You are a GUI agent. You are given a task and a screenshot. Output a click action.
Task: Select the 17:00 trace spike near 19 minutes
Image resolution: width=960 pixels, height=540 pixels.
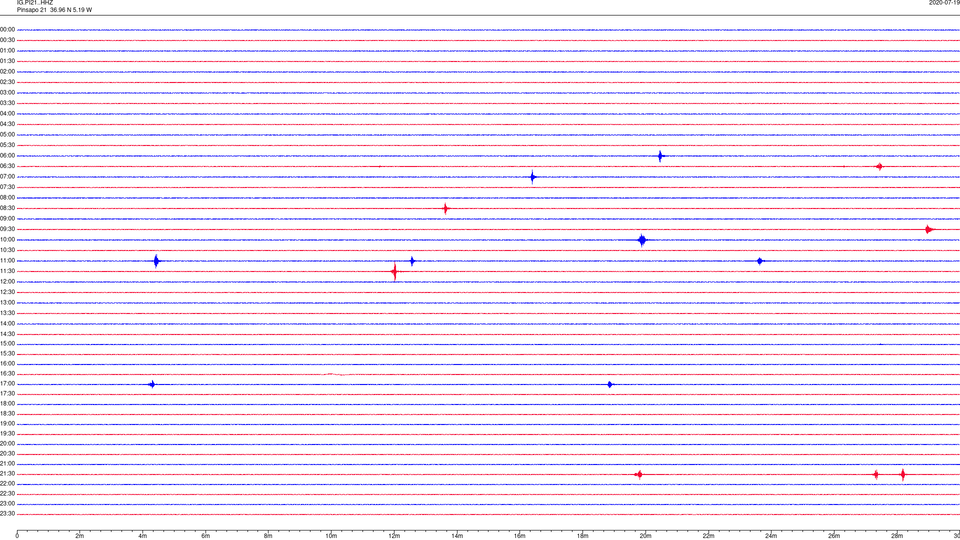click(610, 384)
